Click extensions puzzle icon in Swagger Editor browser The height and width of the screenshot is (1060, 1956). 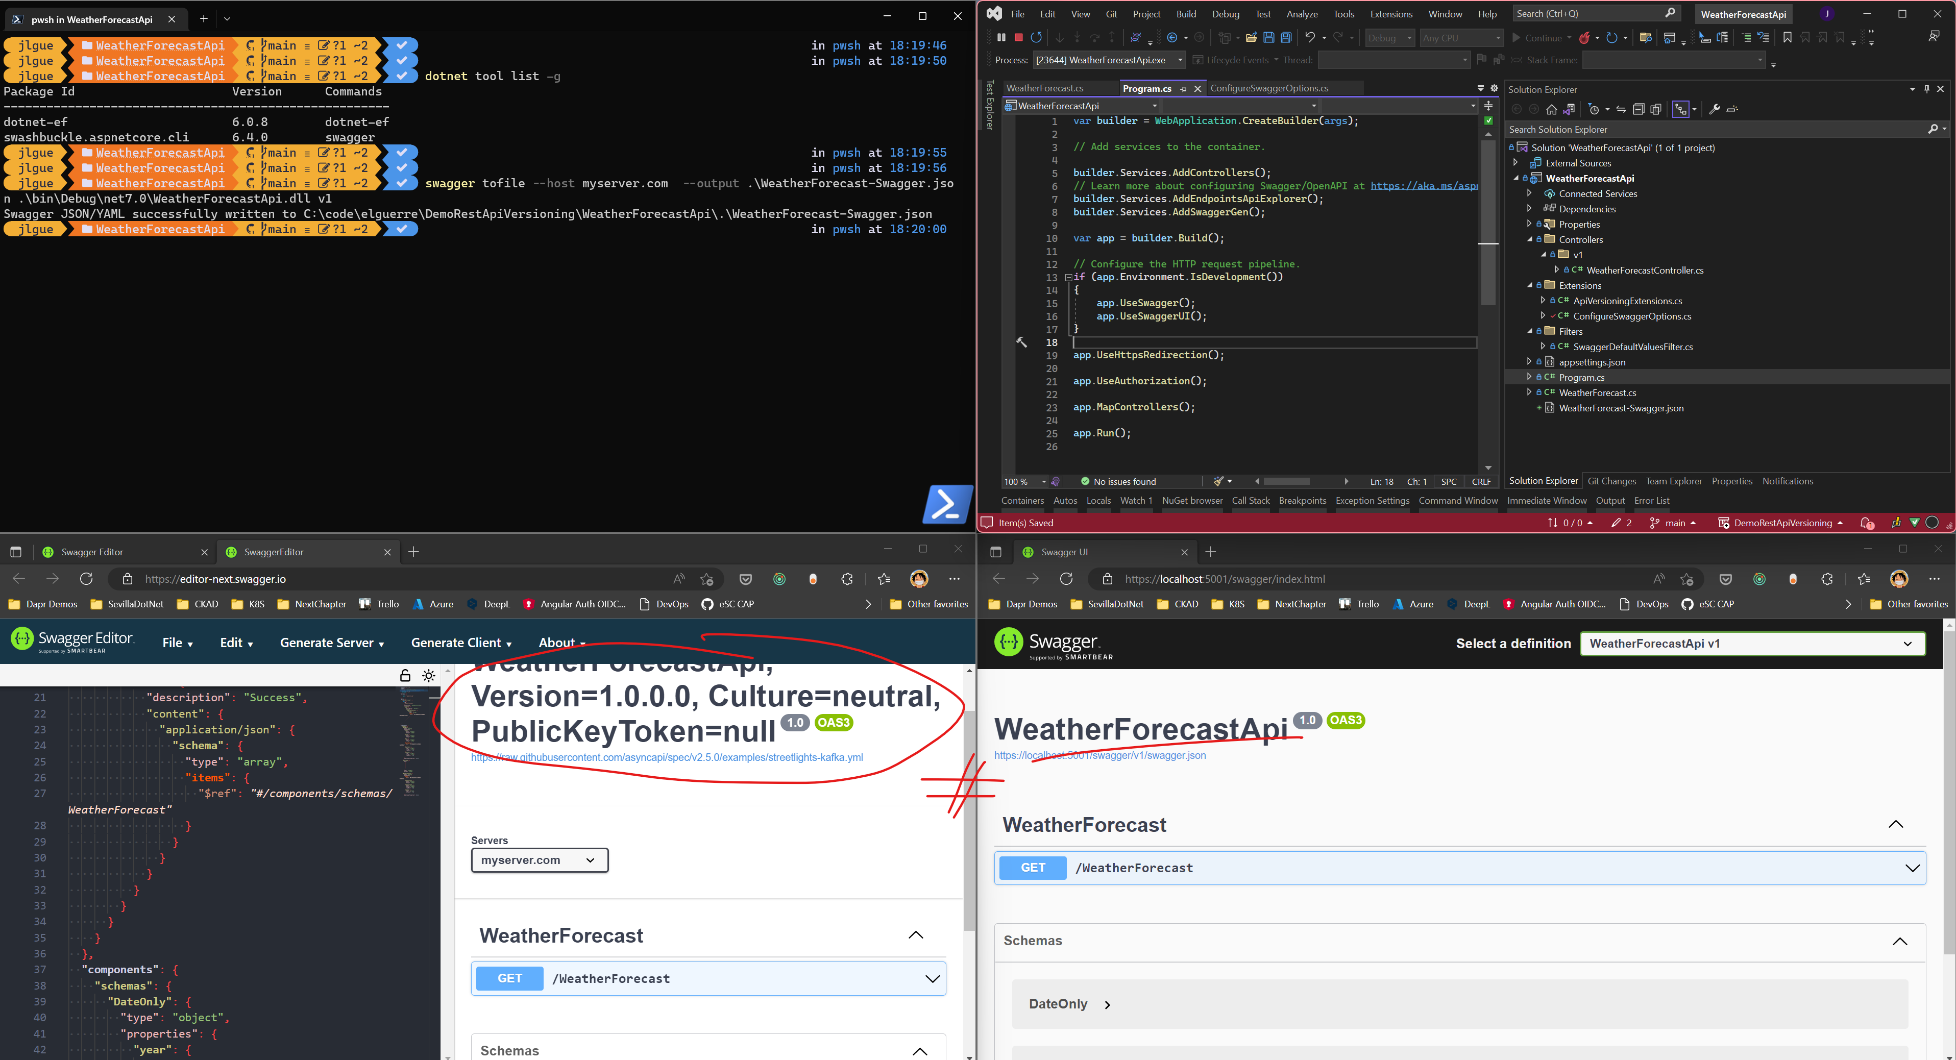[x=847, y=579]
